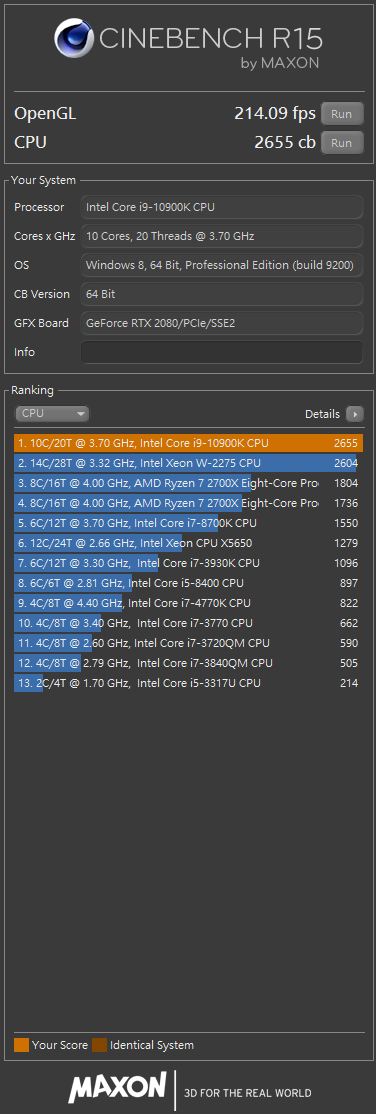Expand the Details arrow button
Screen dimensions: 376x1114
[355, 413]
